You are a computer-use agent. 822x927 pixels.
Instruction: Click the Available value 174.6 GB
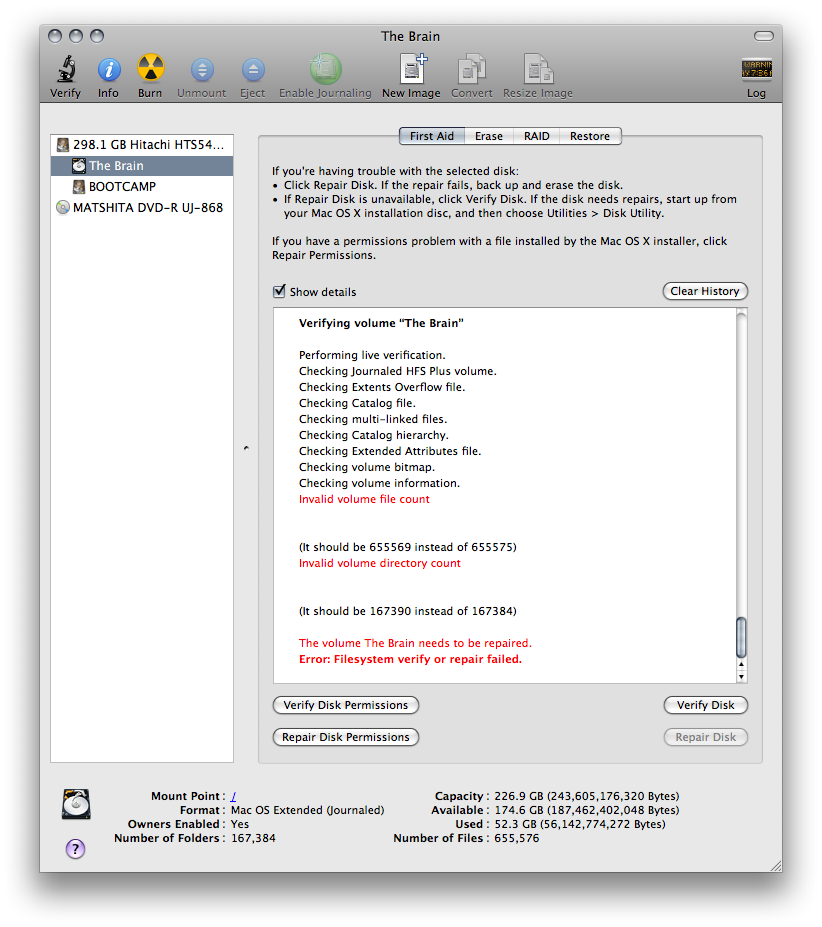[587, 810]
